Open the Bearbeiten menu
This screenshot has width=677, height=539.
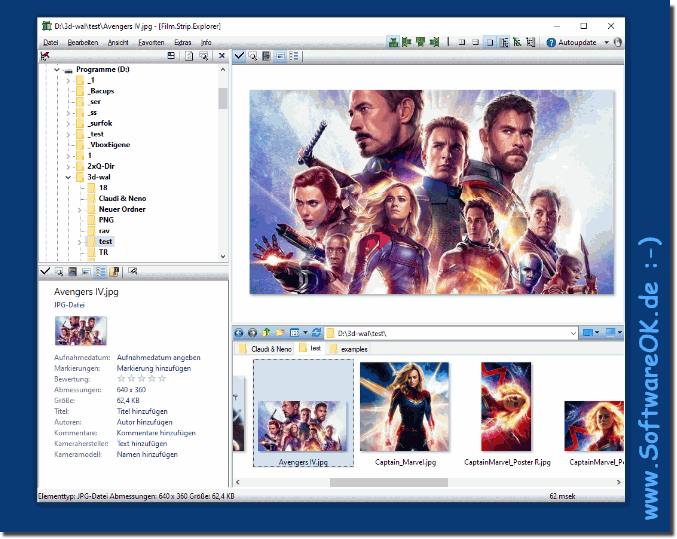click(83, 42)
